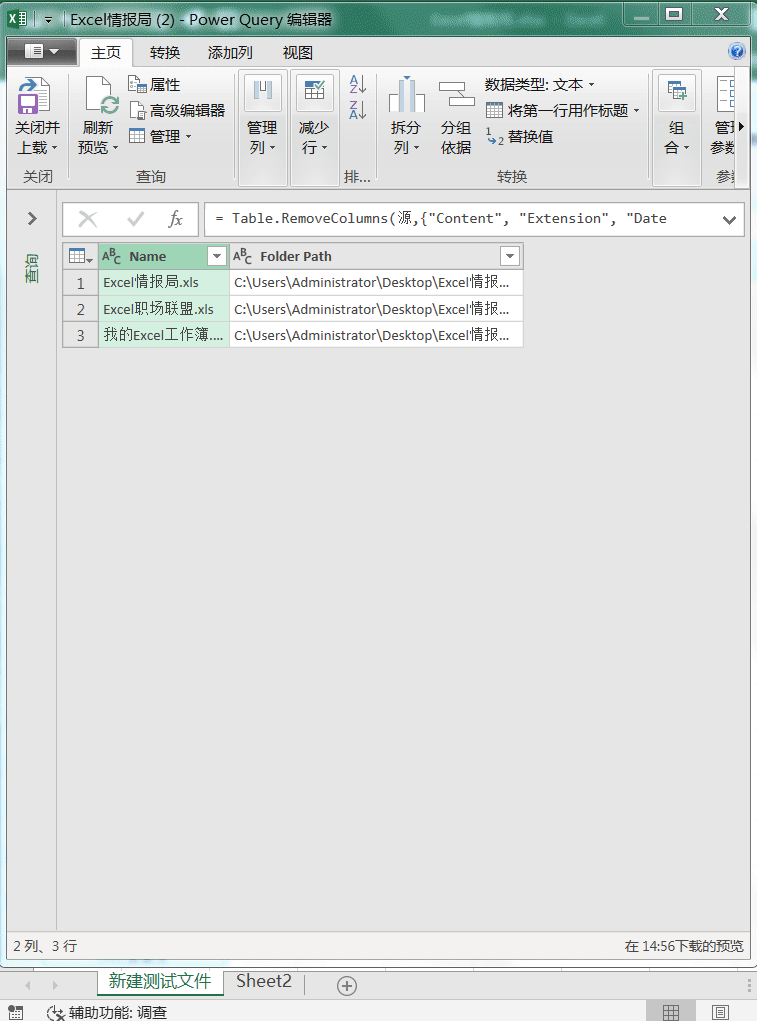Select row number 3 header
This screenshot has height=1021, width=757.
[81, 335]
